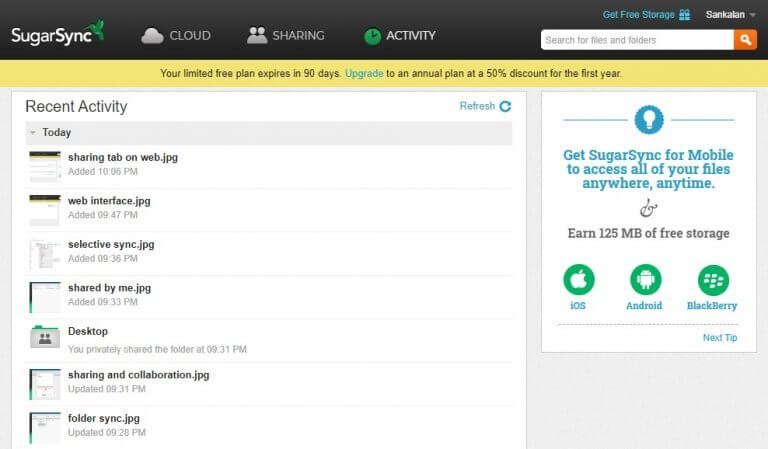Click 'You privately shared the folder' text

[x=157, y=350]
